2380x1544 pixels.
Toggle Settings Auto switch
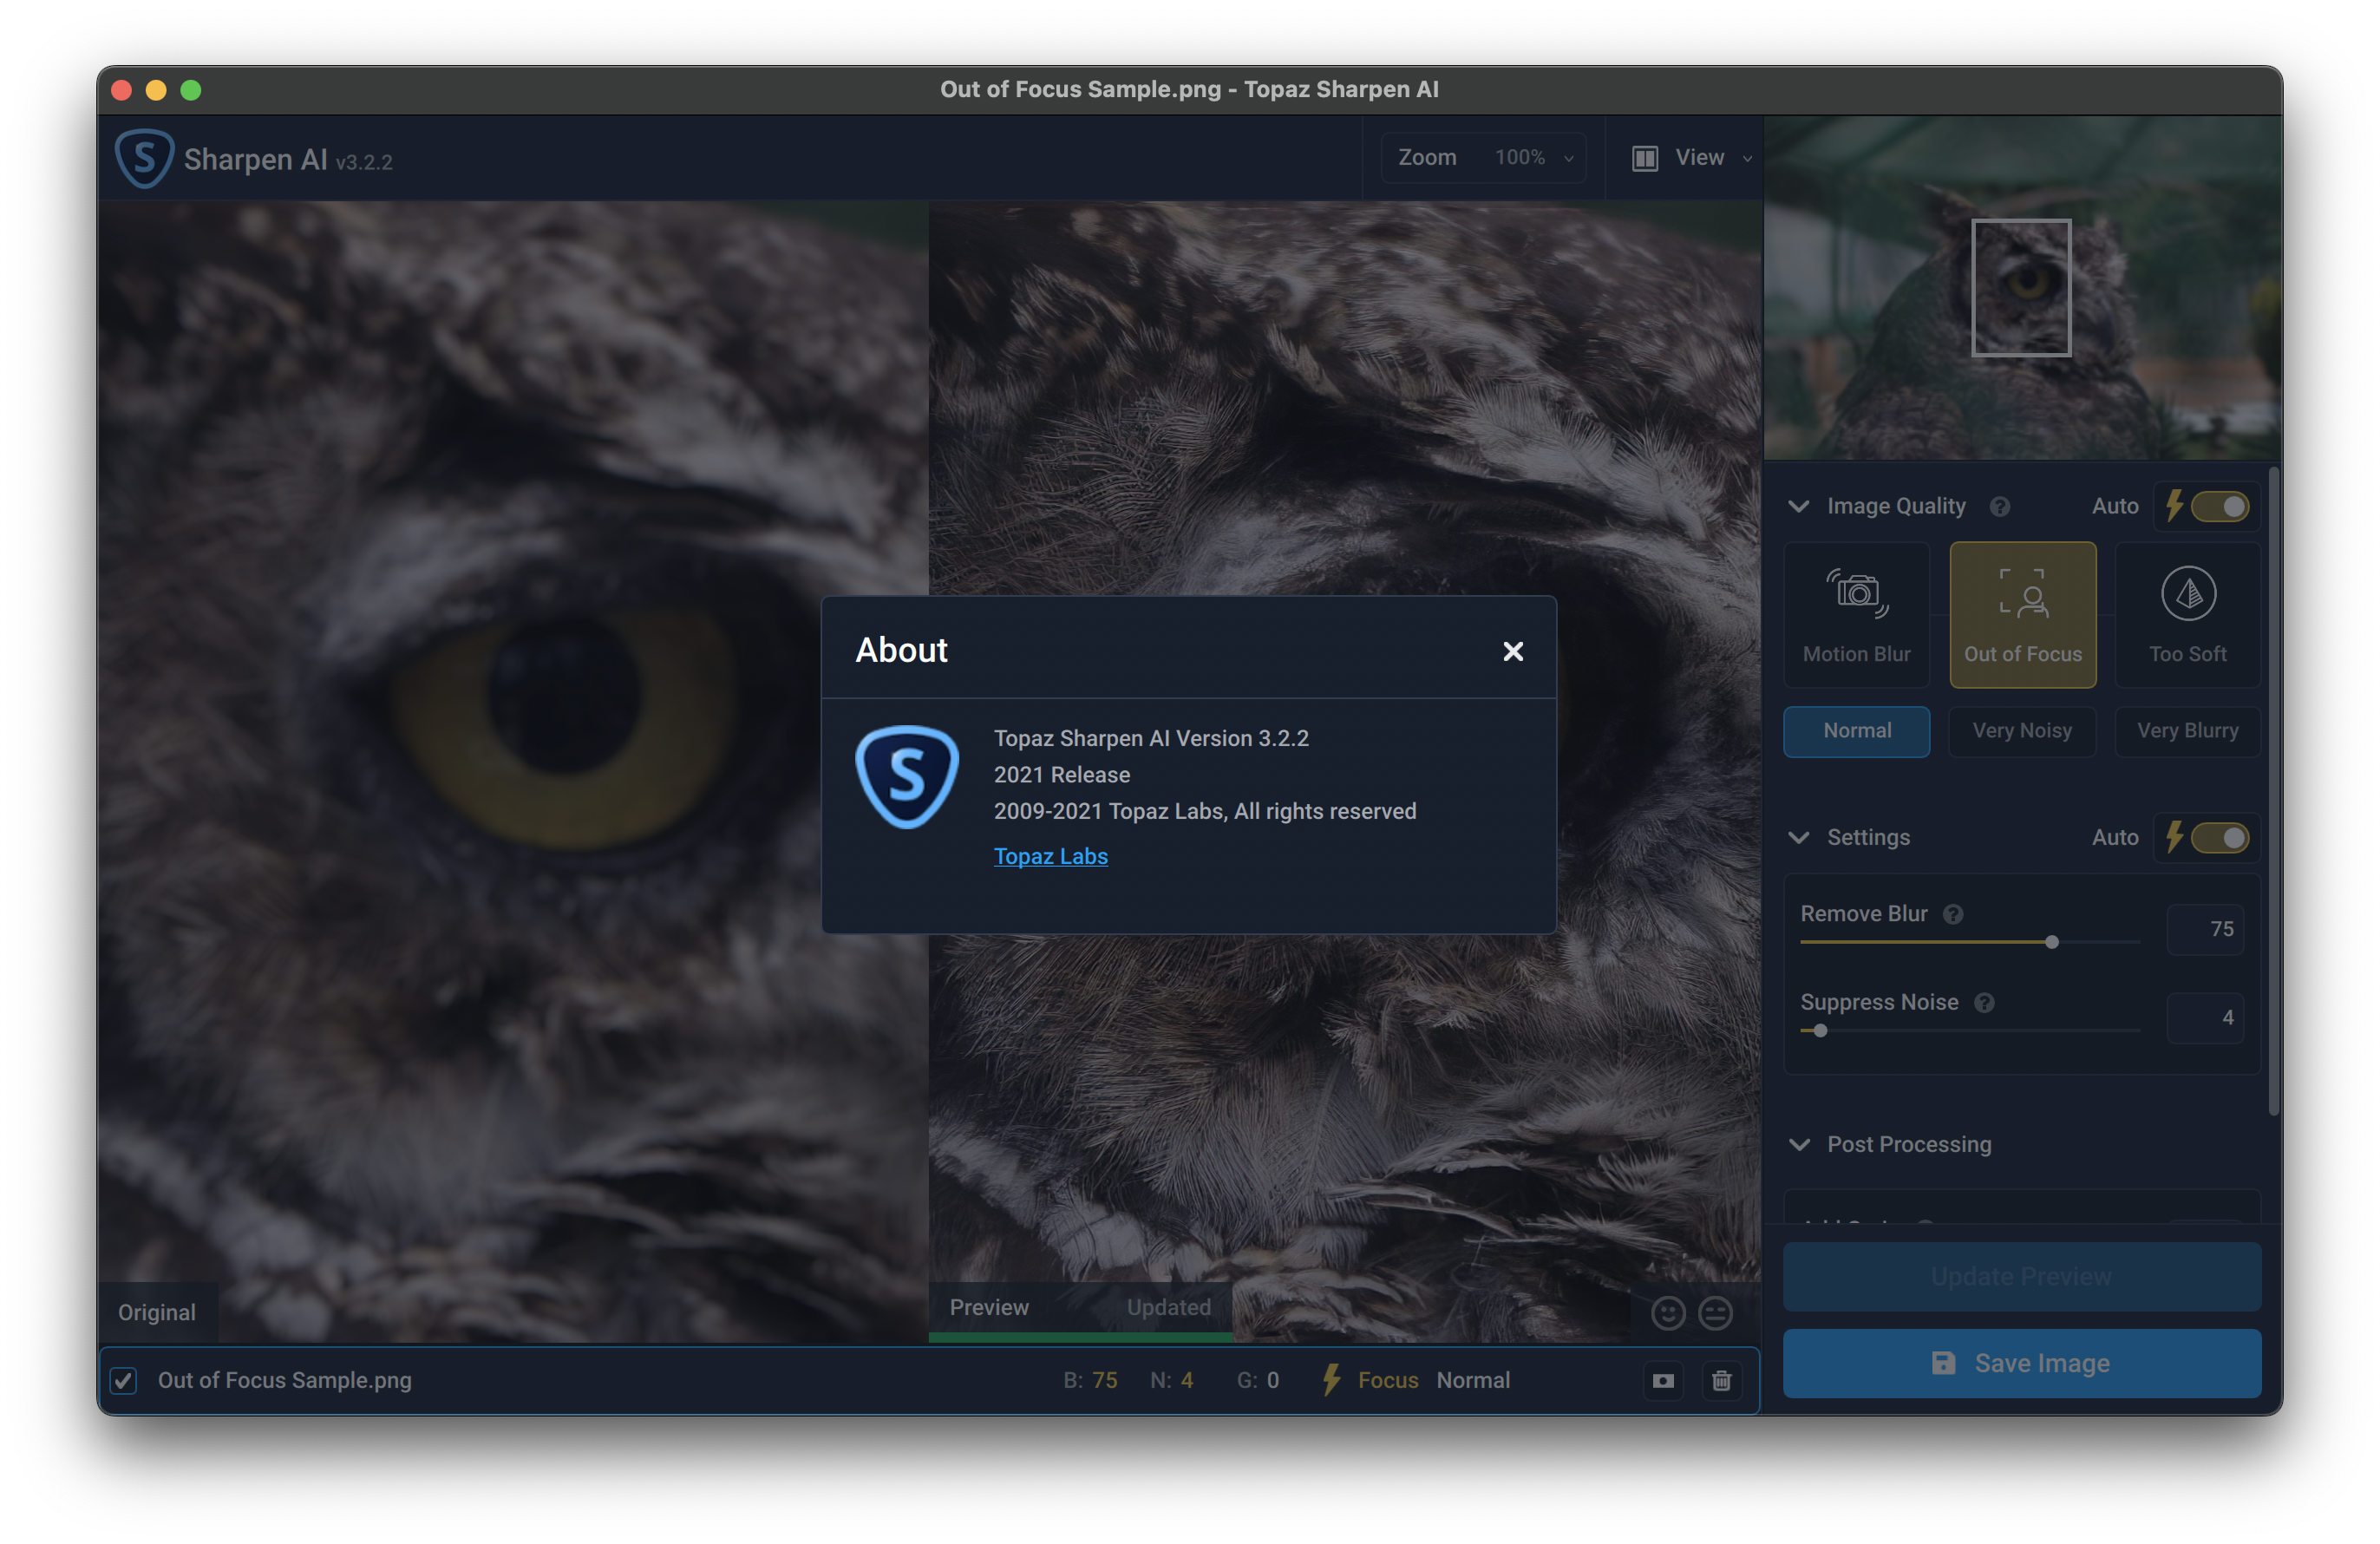(x=2219, y=838)
